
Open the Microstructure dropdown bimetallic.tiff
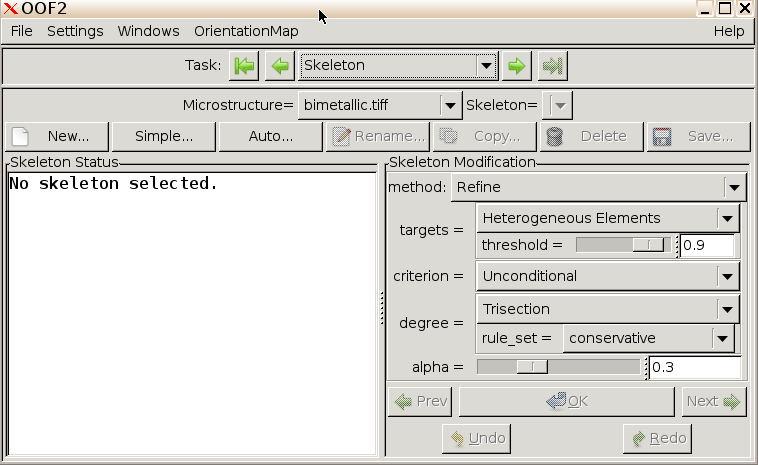[x=379, y=105]
